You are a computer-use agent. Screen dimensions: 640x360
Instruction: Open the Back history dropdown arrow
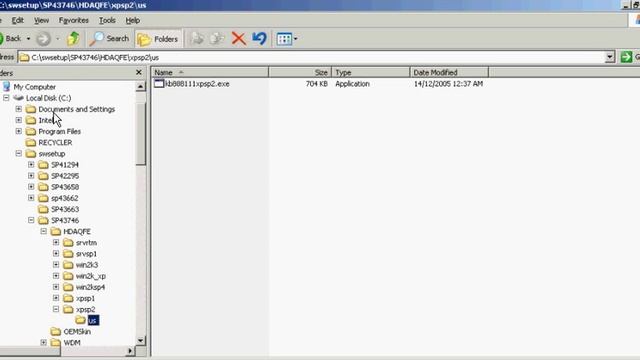pos(28,39)
